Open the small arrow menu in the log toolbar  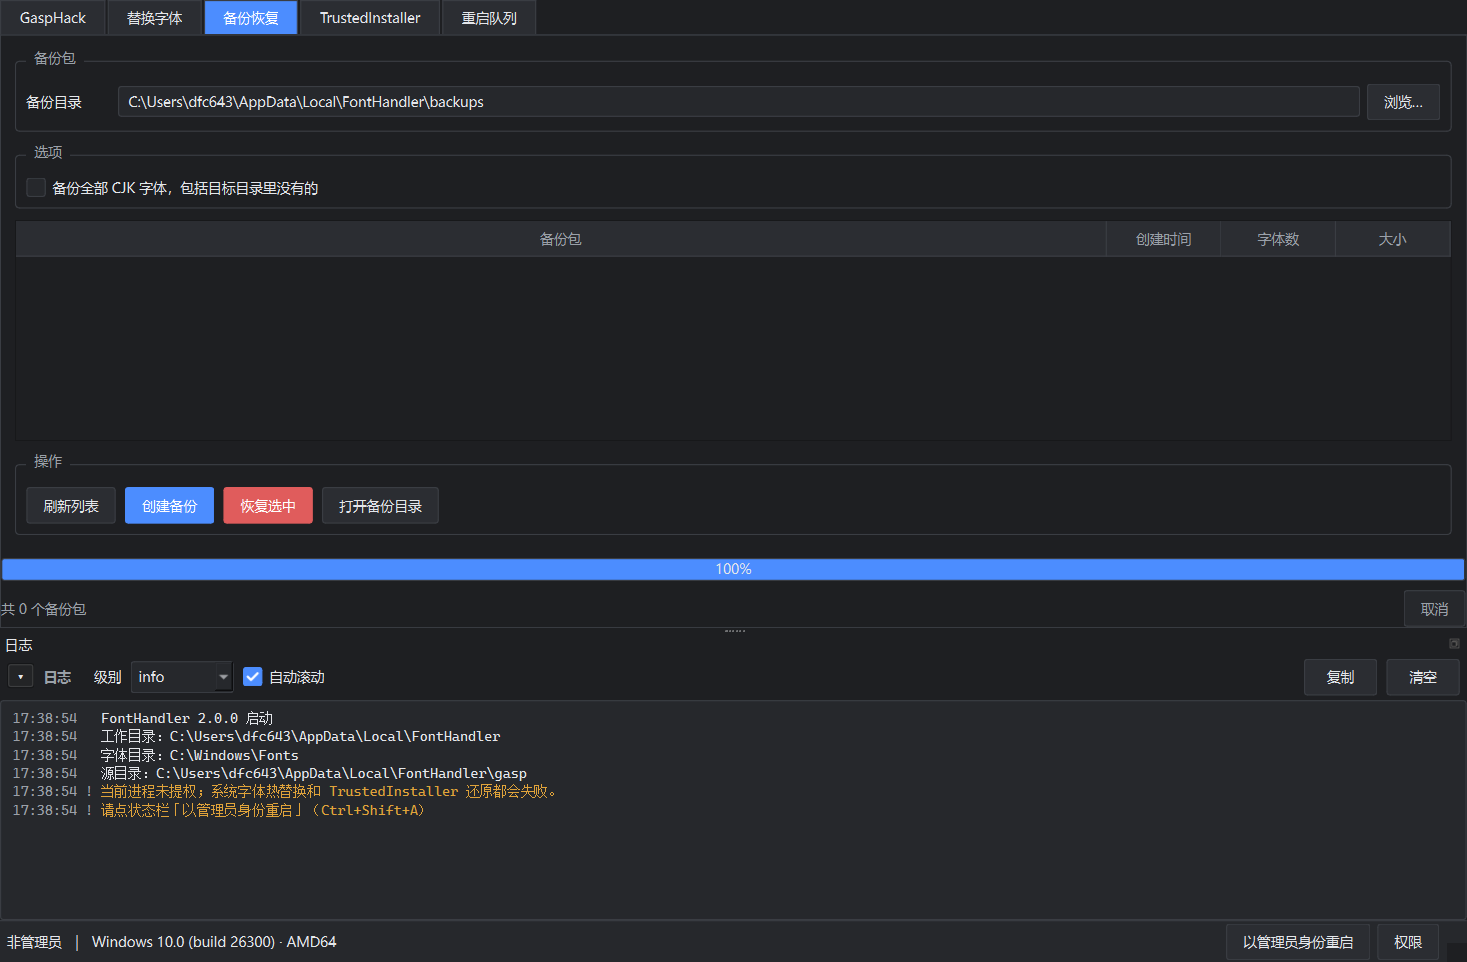pos(21,677)
